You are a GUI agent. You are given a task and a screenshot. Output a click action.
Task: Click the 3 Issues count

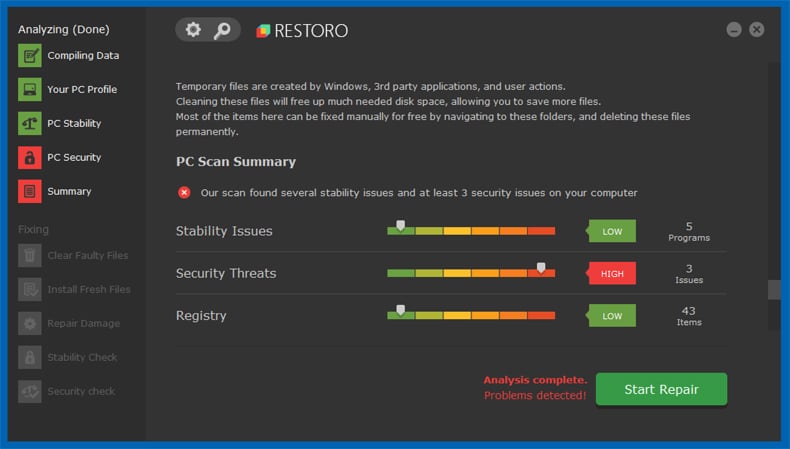point(689,274)
